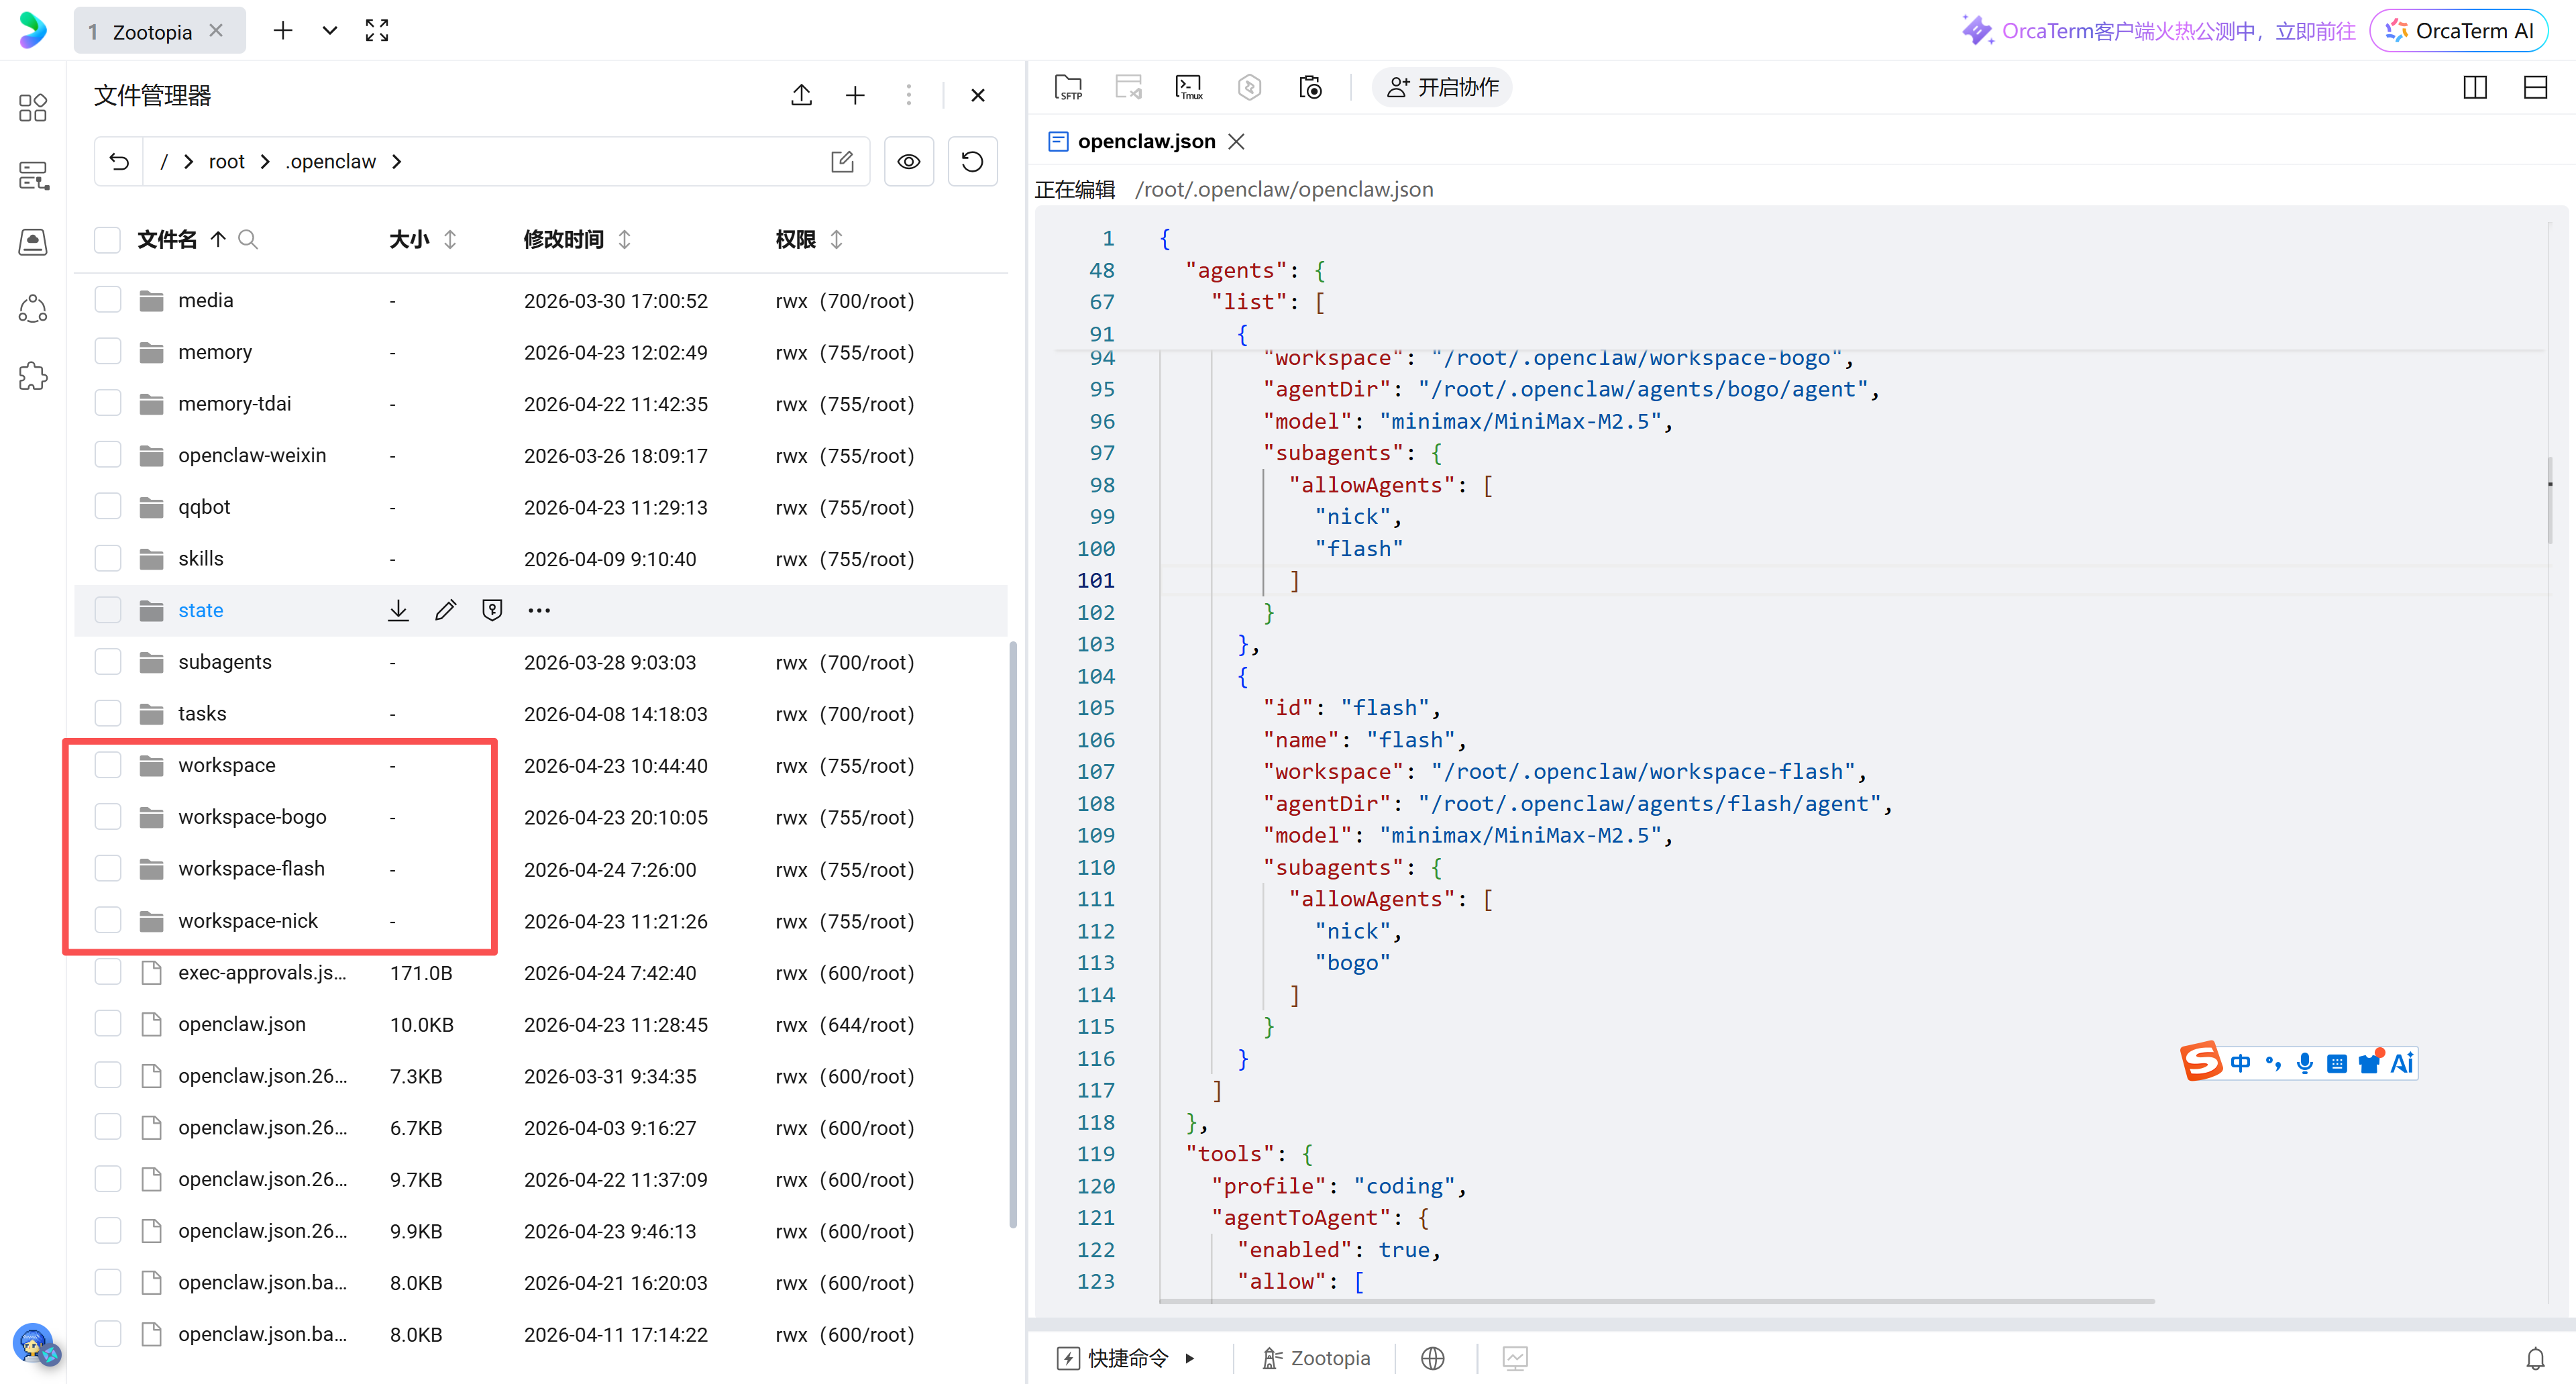Open OrcaTerm AI assistant
This screenshot has height=1384, width=2576.
point(2458,31)
